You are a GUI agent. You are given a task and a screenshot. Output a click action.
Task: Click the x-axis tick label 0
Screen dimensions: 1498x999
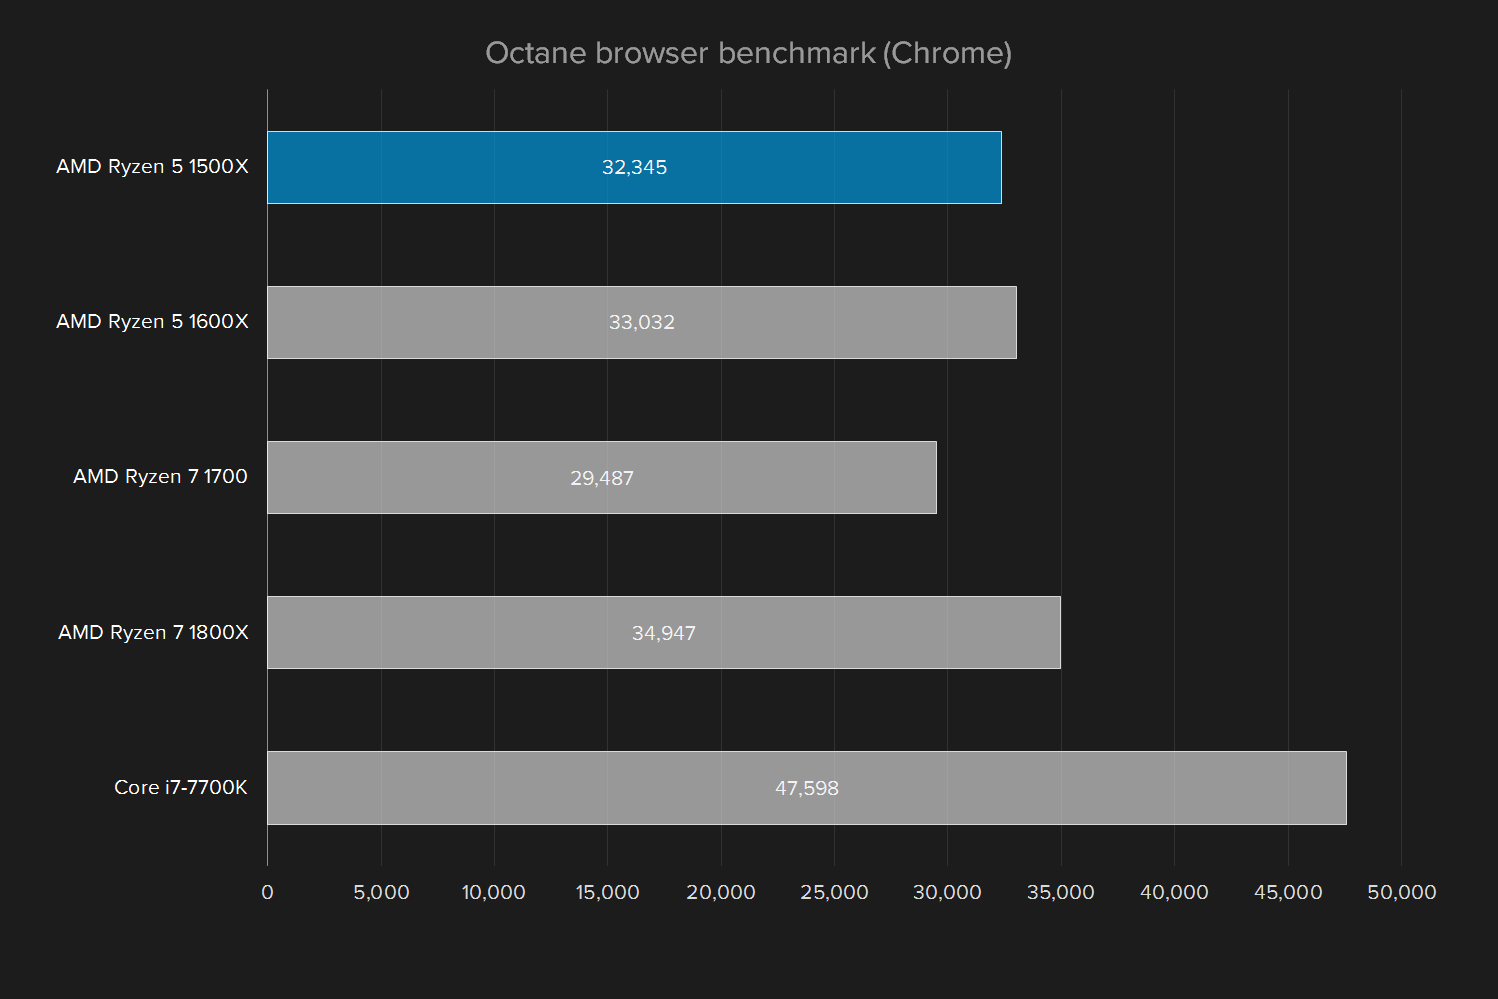(267, 892)
